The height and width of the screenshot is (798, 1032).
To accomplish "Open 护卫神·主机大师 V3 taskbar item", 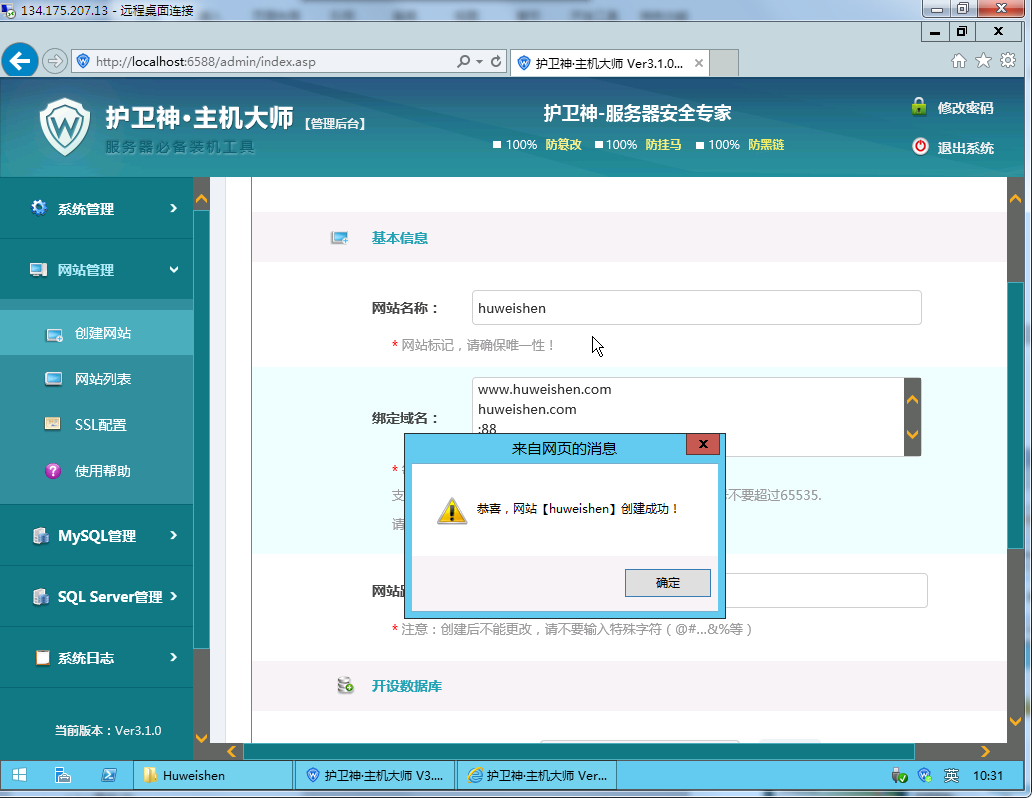I will coord(375,776).
